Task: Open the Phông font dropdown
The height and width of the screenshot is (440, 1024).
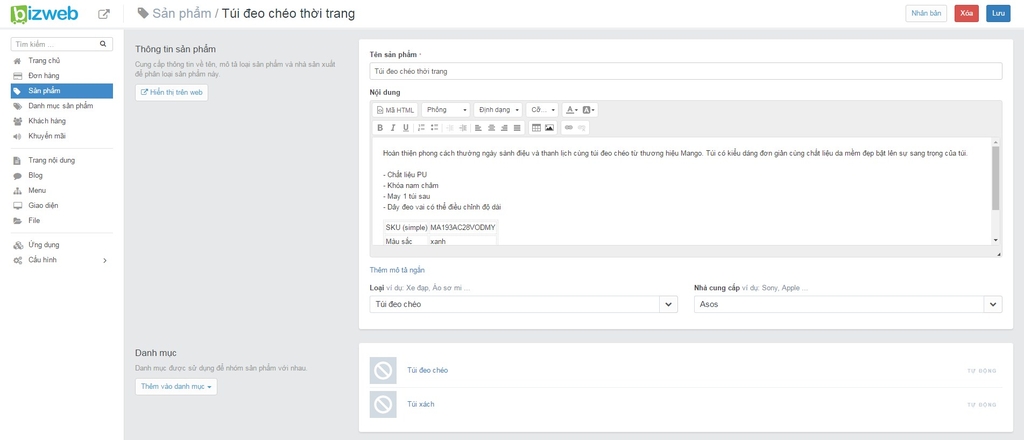Action: click(x=446, y=110)
